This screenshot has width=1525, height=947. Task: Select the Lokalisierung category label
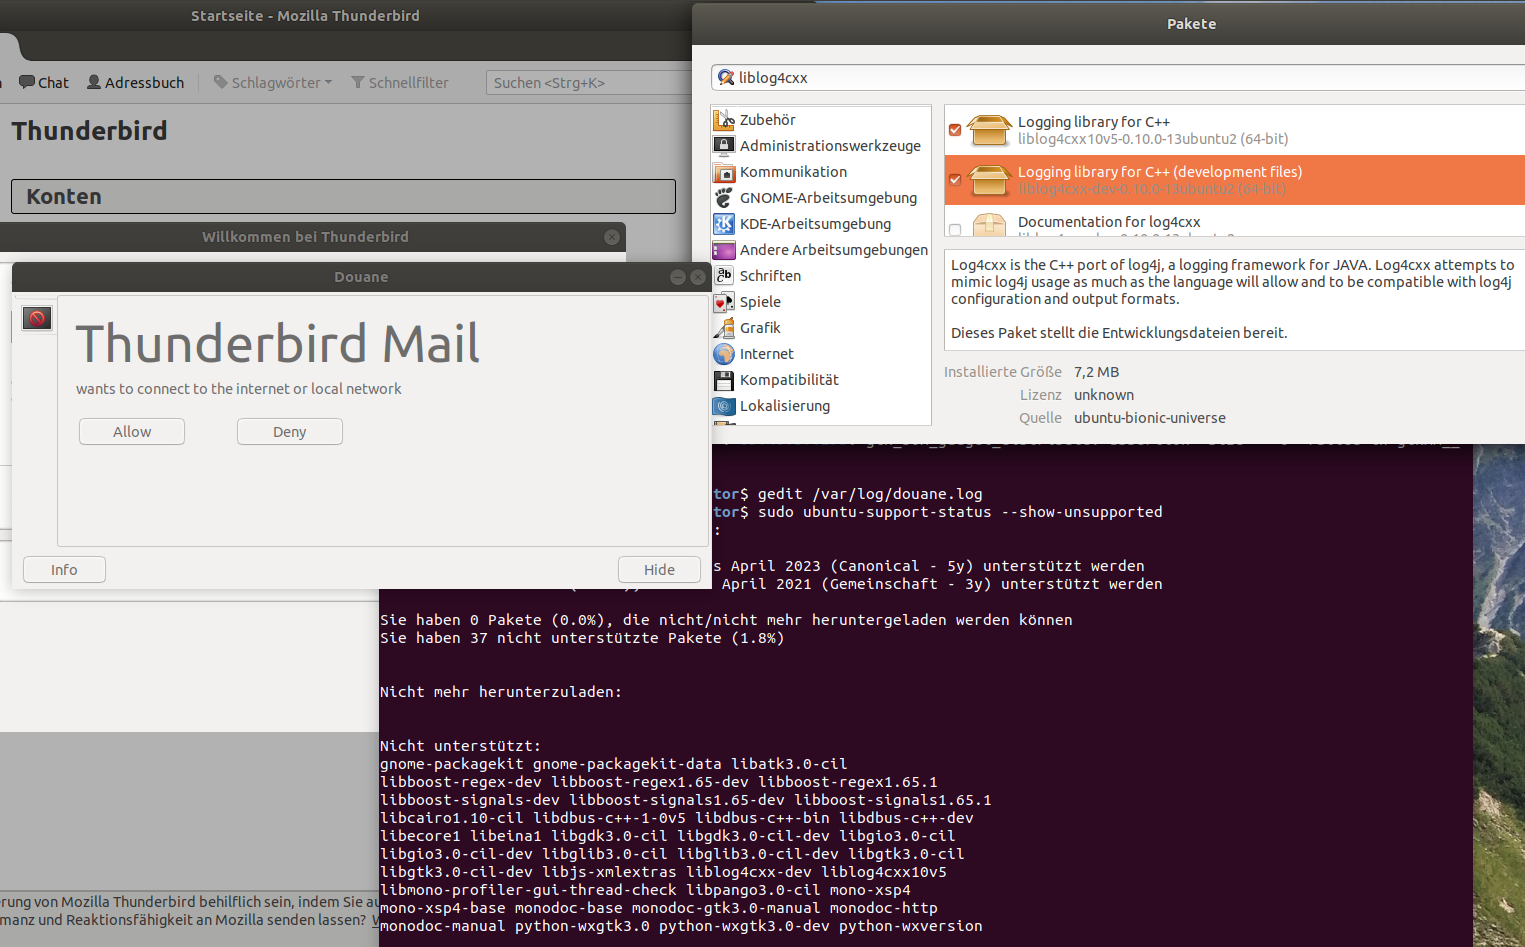[785, 406]
